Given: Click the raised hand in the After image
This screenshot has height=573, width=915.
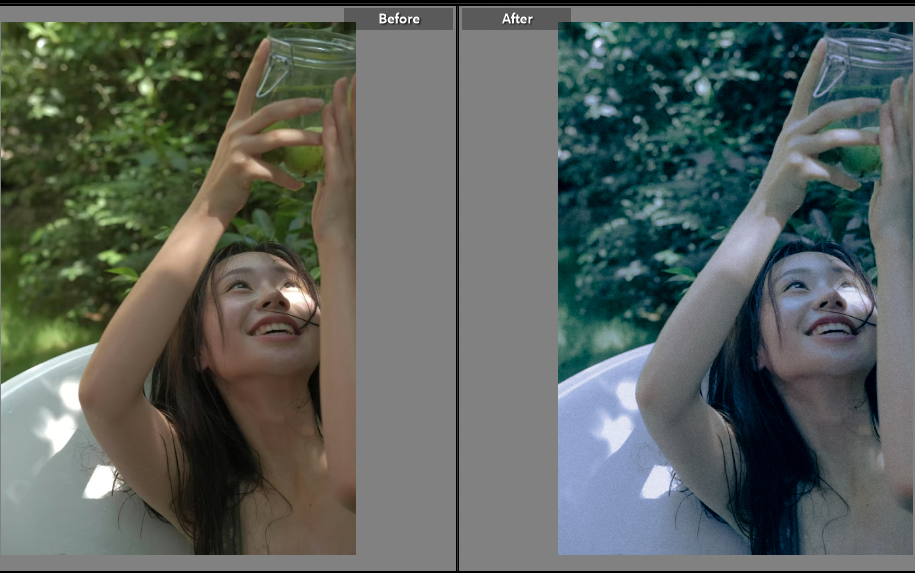Looking at the screenshot, I should [812, 140].
